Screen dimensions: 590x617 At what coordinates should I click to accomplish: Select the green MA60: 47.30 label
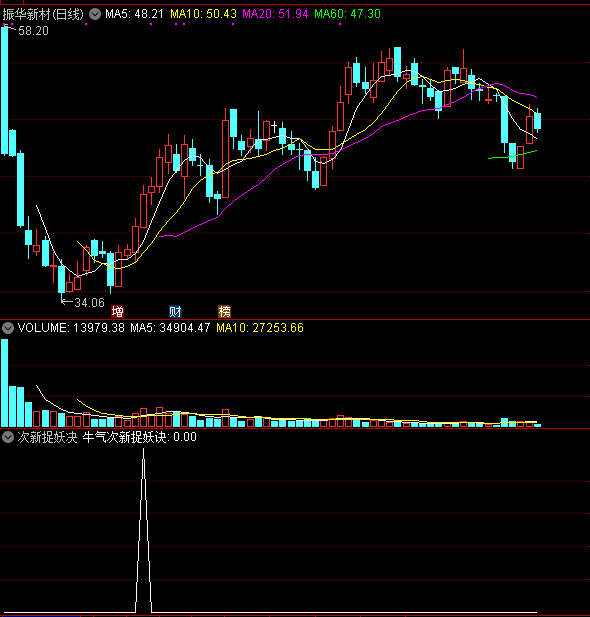348,14
